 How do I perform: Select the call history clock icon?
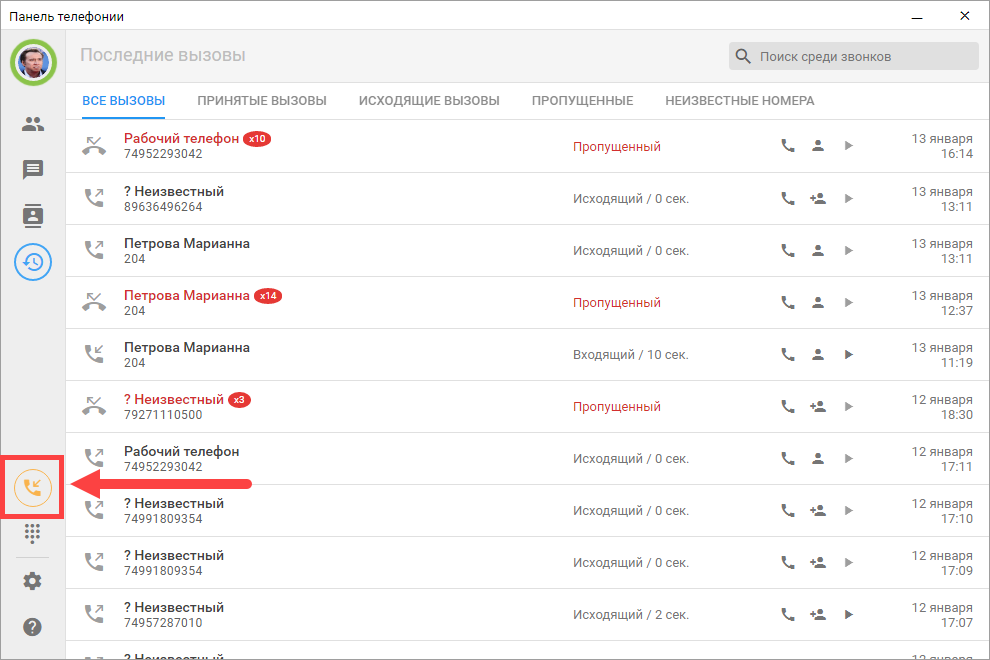[33, 262]
